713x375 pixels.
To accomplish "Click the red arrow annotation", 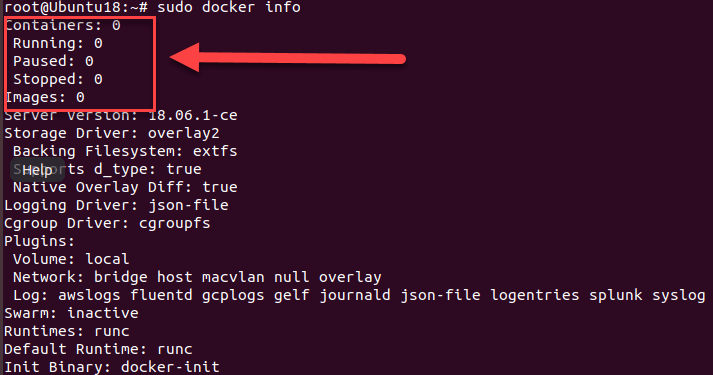I will tap(287, 58).
